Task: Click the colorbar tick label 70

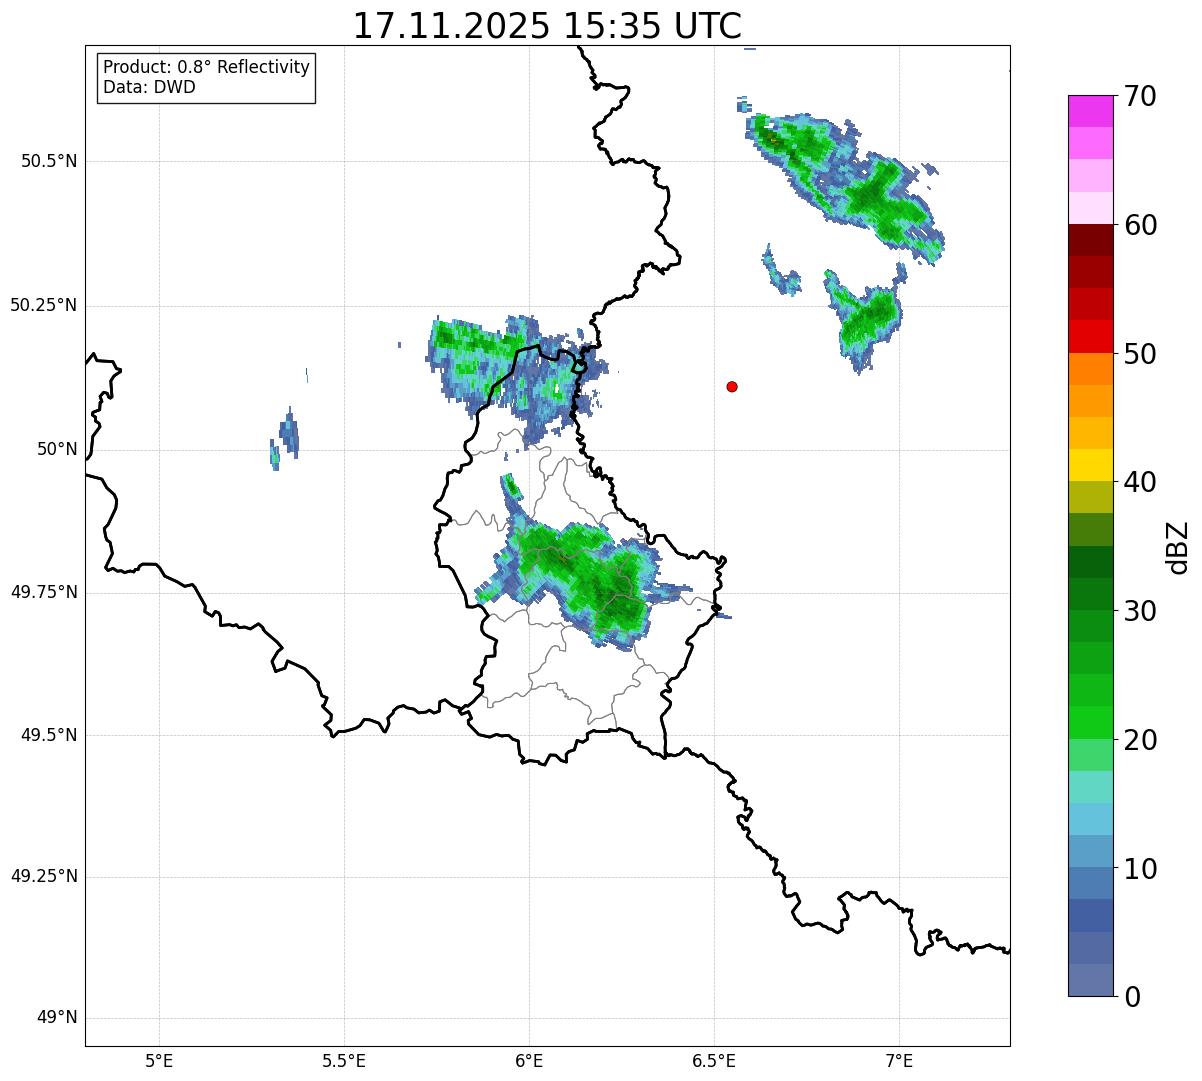Action: point(1140,97)
